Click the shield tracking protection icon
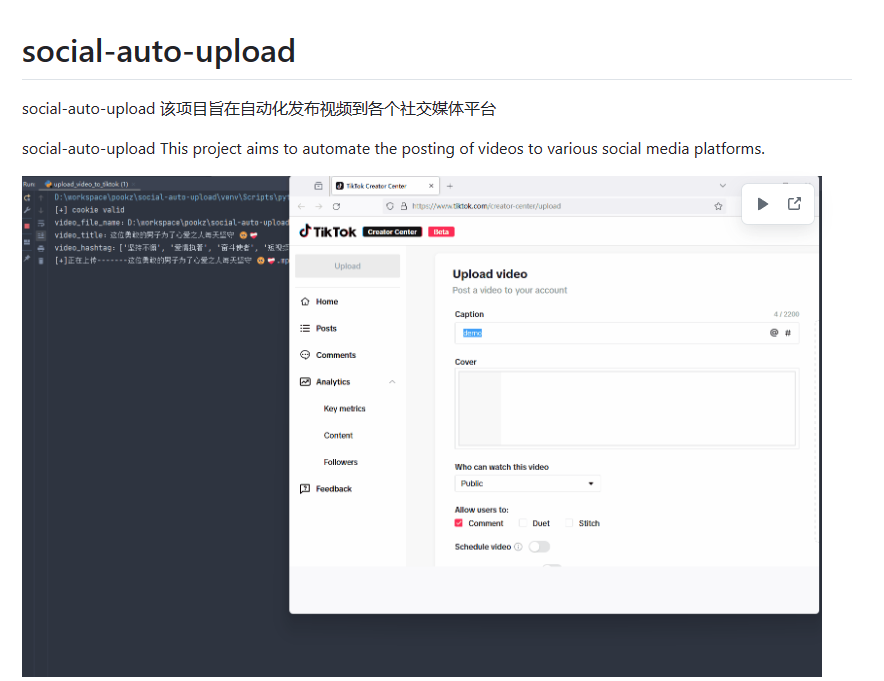This screenshot has width=884, height=681. pyautogui.click(x=390, y=206)
